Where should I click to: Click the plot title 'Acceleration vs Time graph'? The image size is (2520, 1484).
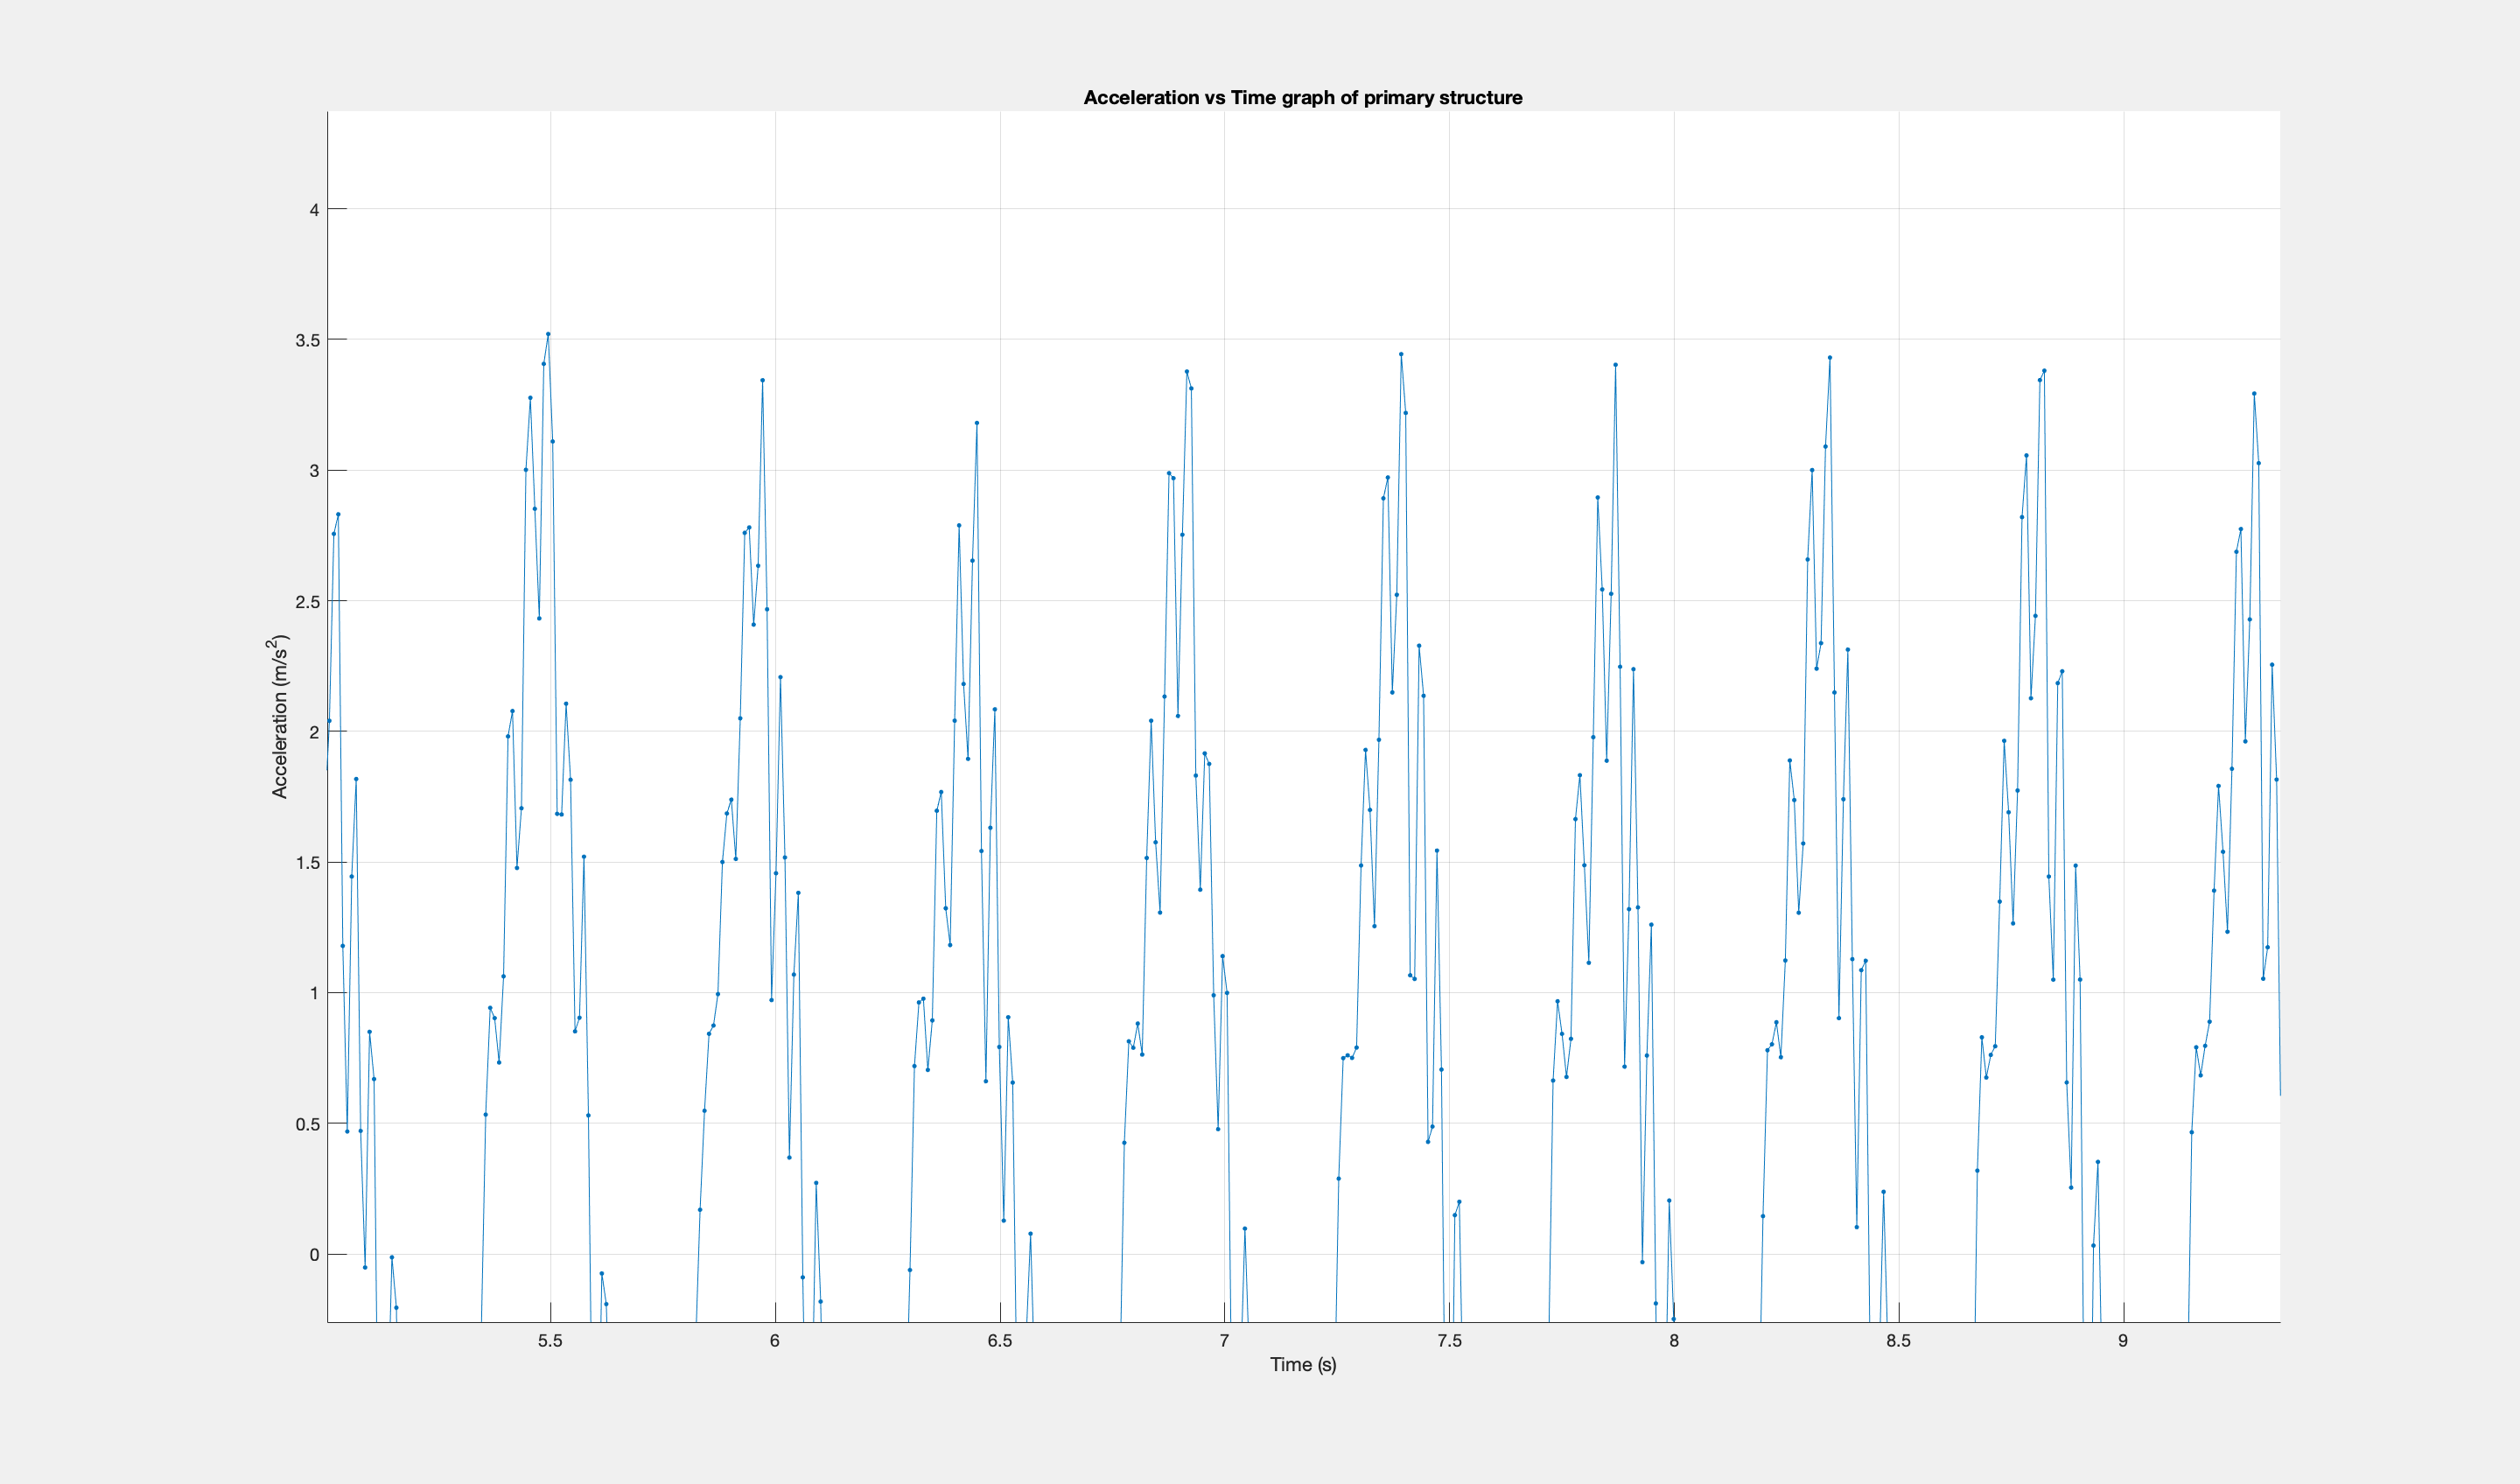[x=1302, y=98]
